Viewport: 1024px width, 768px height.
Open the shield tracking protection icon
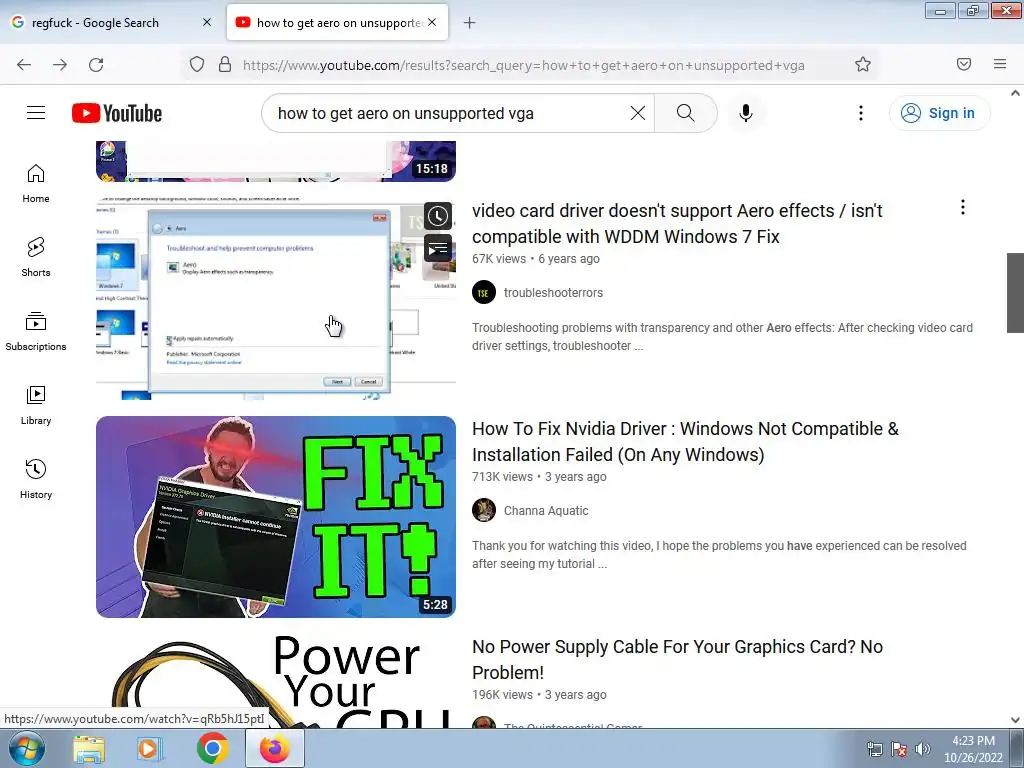(x=197, y=64)
